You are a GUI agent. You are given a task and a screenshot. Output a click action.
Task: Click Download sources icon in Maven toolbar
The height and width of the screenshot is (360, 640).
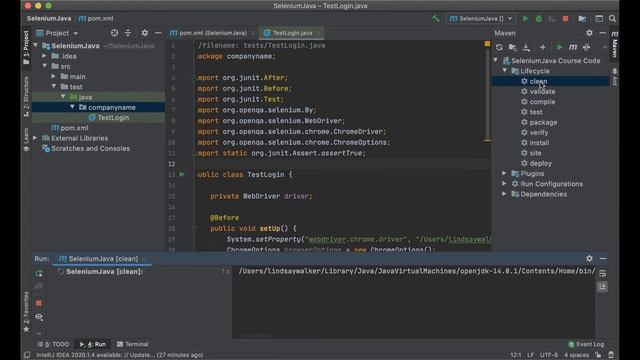click(x=527, y=47)
